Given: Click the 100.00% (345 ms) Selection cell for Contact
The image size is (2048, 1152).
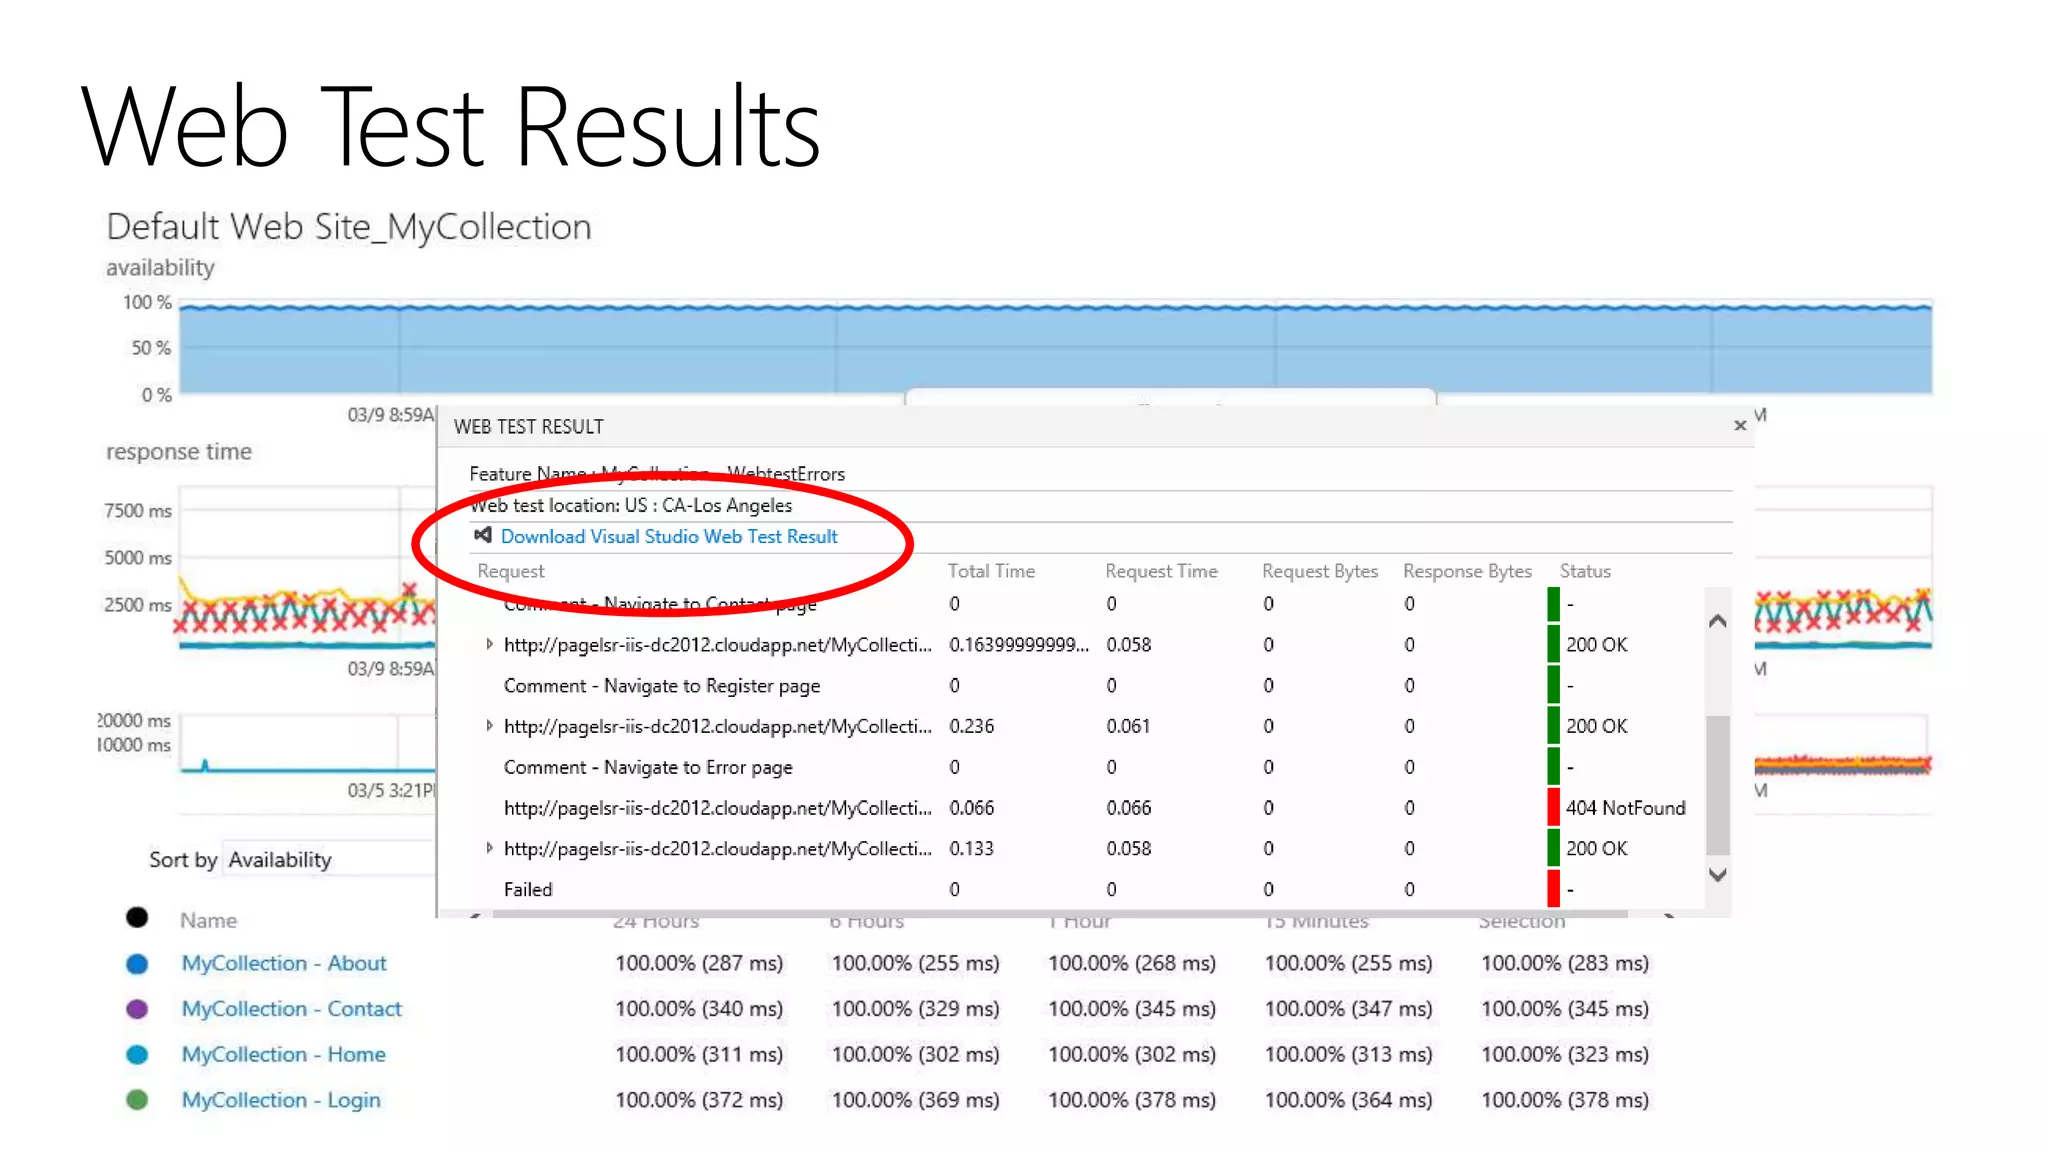Looking at the screenshot, I should [1565, 1009].
